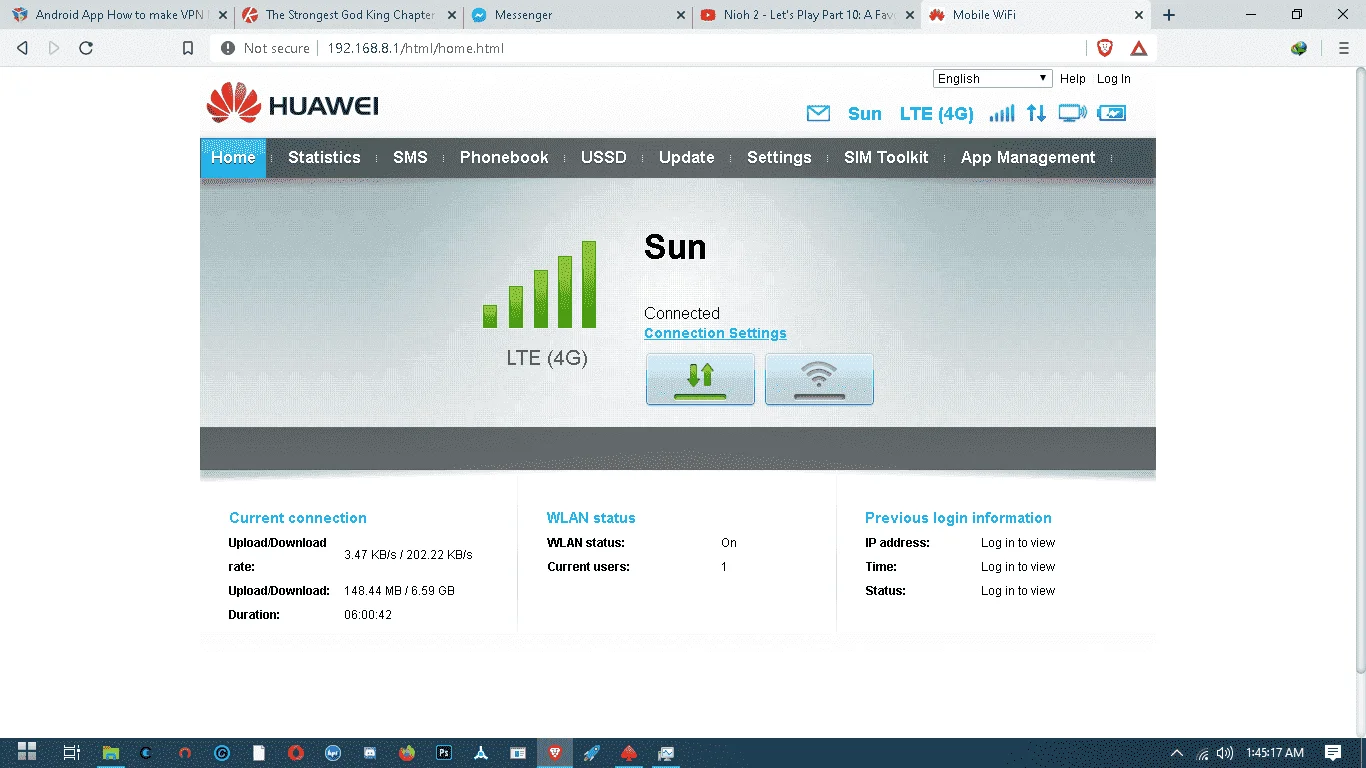The height and width of the screenshot is (768, 1366).
Task: Reload the page
Action: (x=86, y=48)
